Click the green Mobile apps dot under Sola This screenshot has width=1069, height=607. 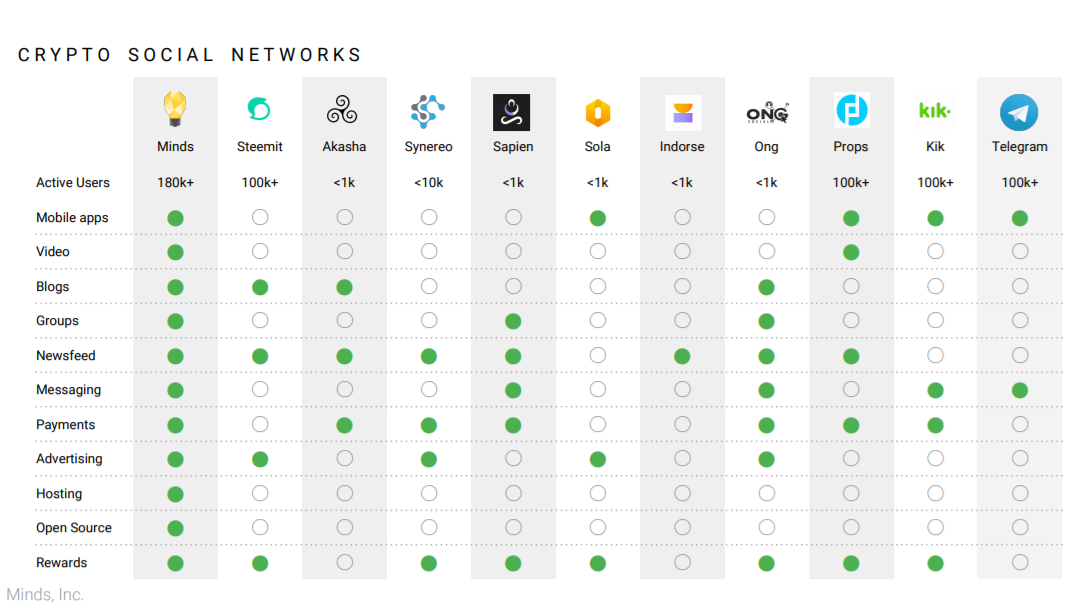coord(598,218)
